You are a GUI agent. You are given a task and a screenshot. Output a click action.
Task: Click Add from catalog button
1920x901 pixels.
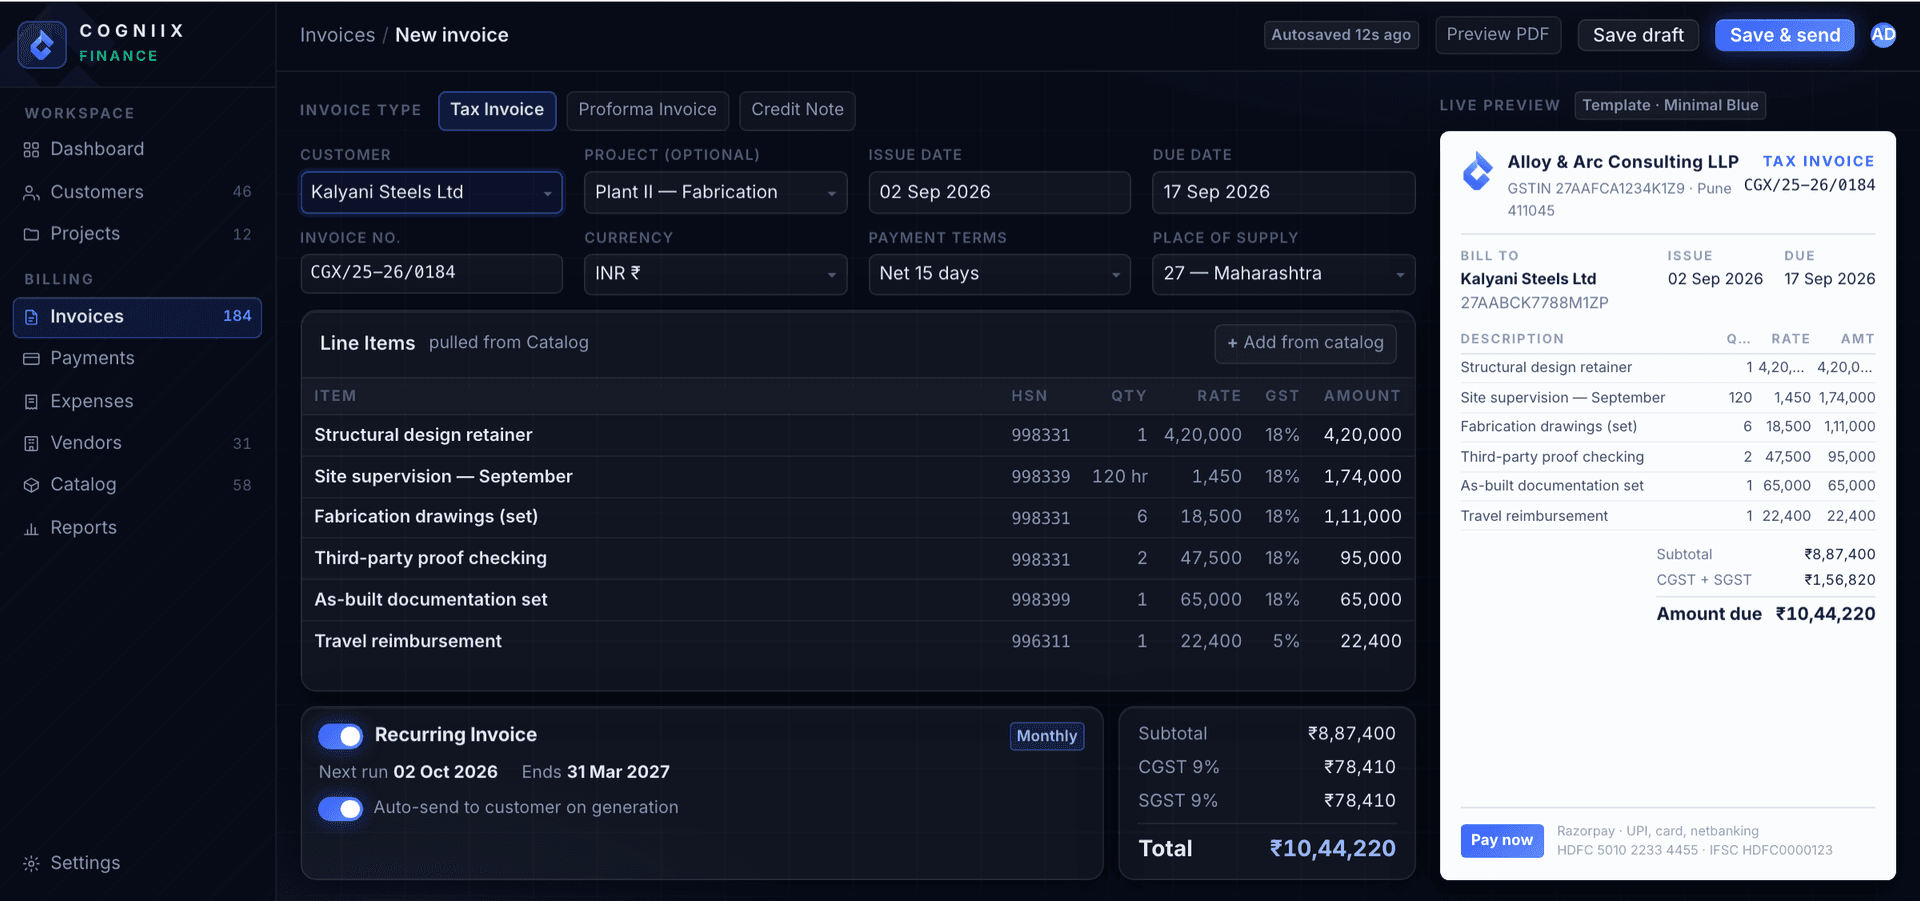coord(1305,343)
